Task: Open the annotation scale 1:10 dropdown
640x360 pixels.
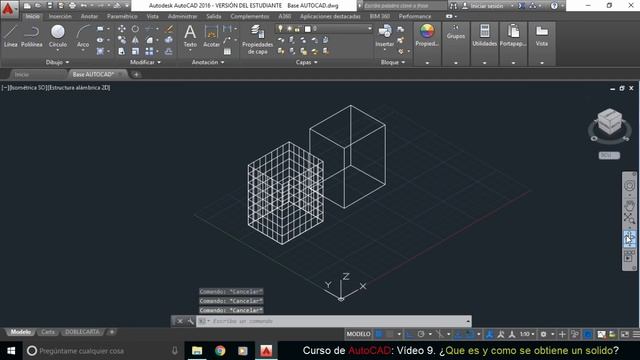Action: point(527,334)
